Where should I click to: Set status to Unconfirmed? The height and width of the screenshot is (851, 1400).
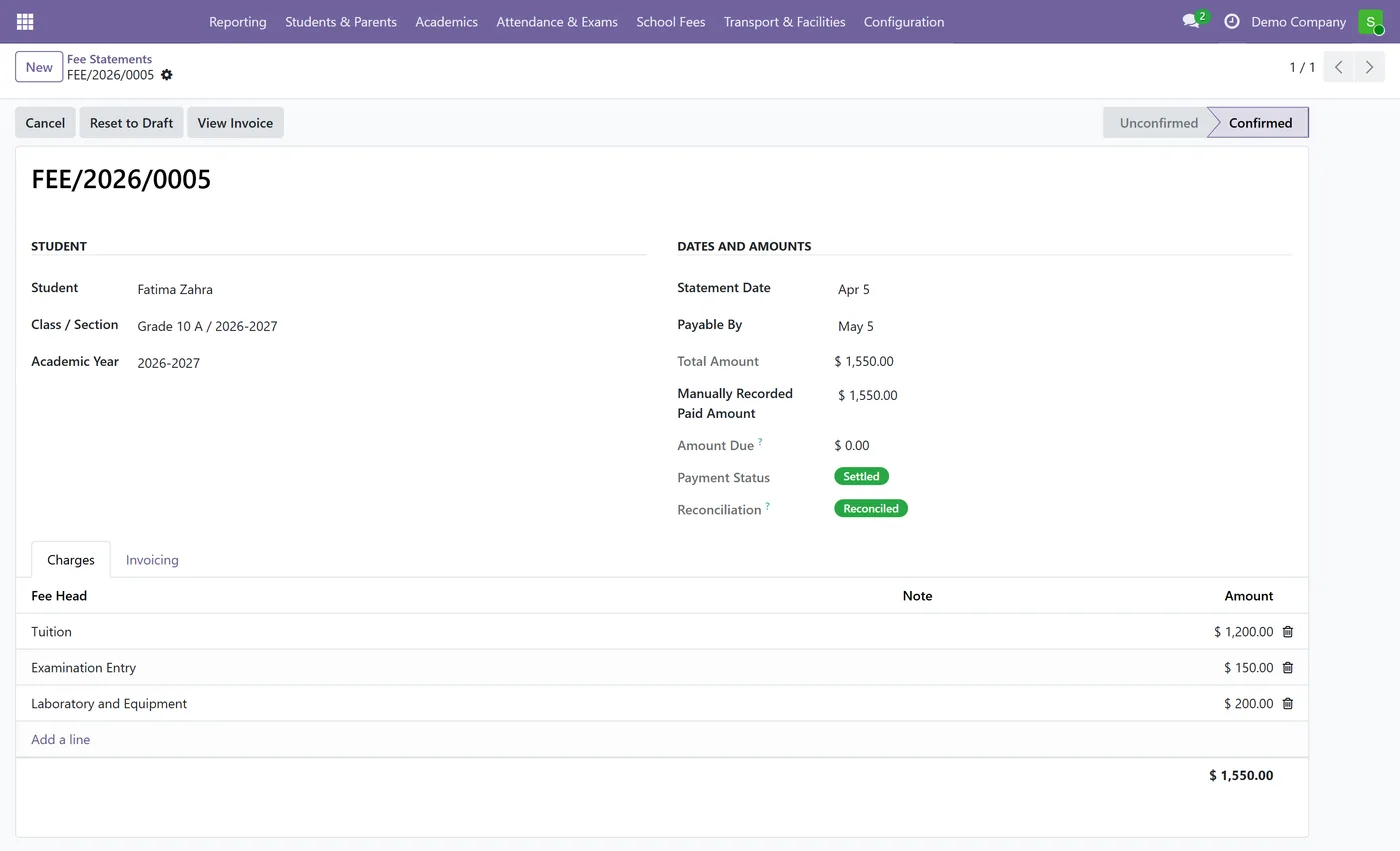point(1158,123)
